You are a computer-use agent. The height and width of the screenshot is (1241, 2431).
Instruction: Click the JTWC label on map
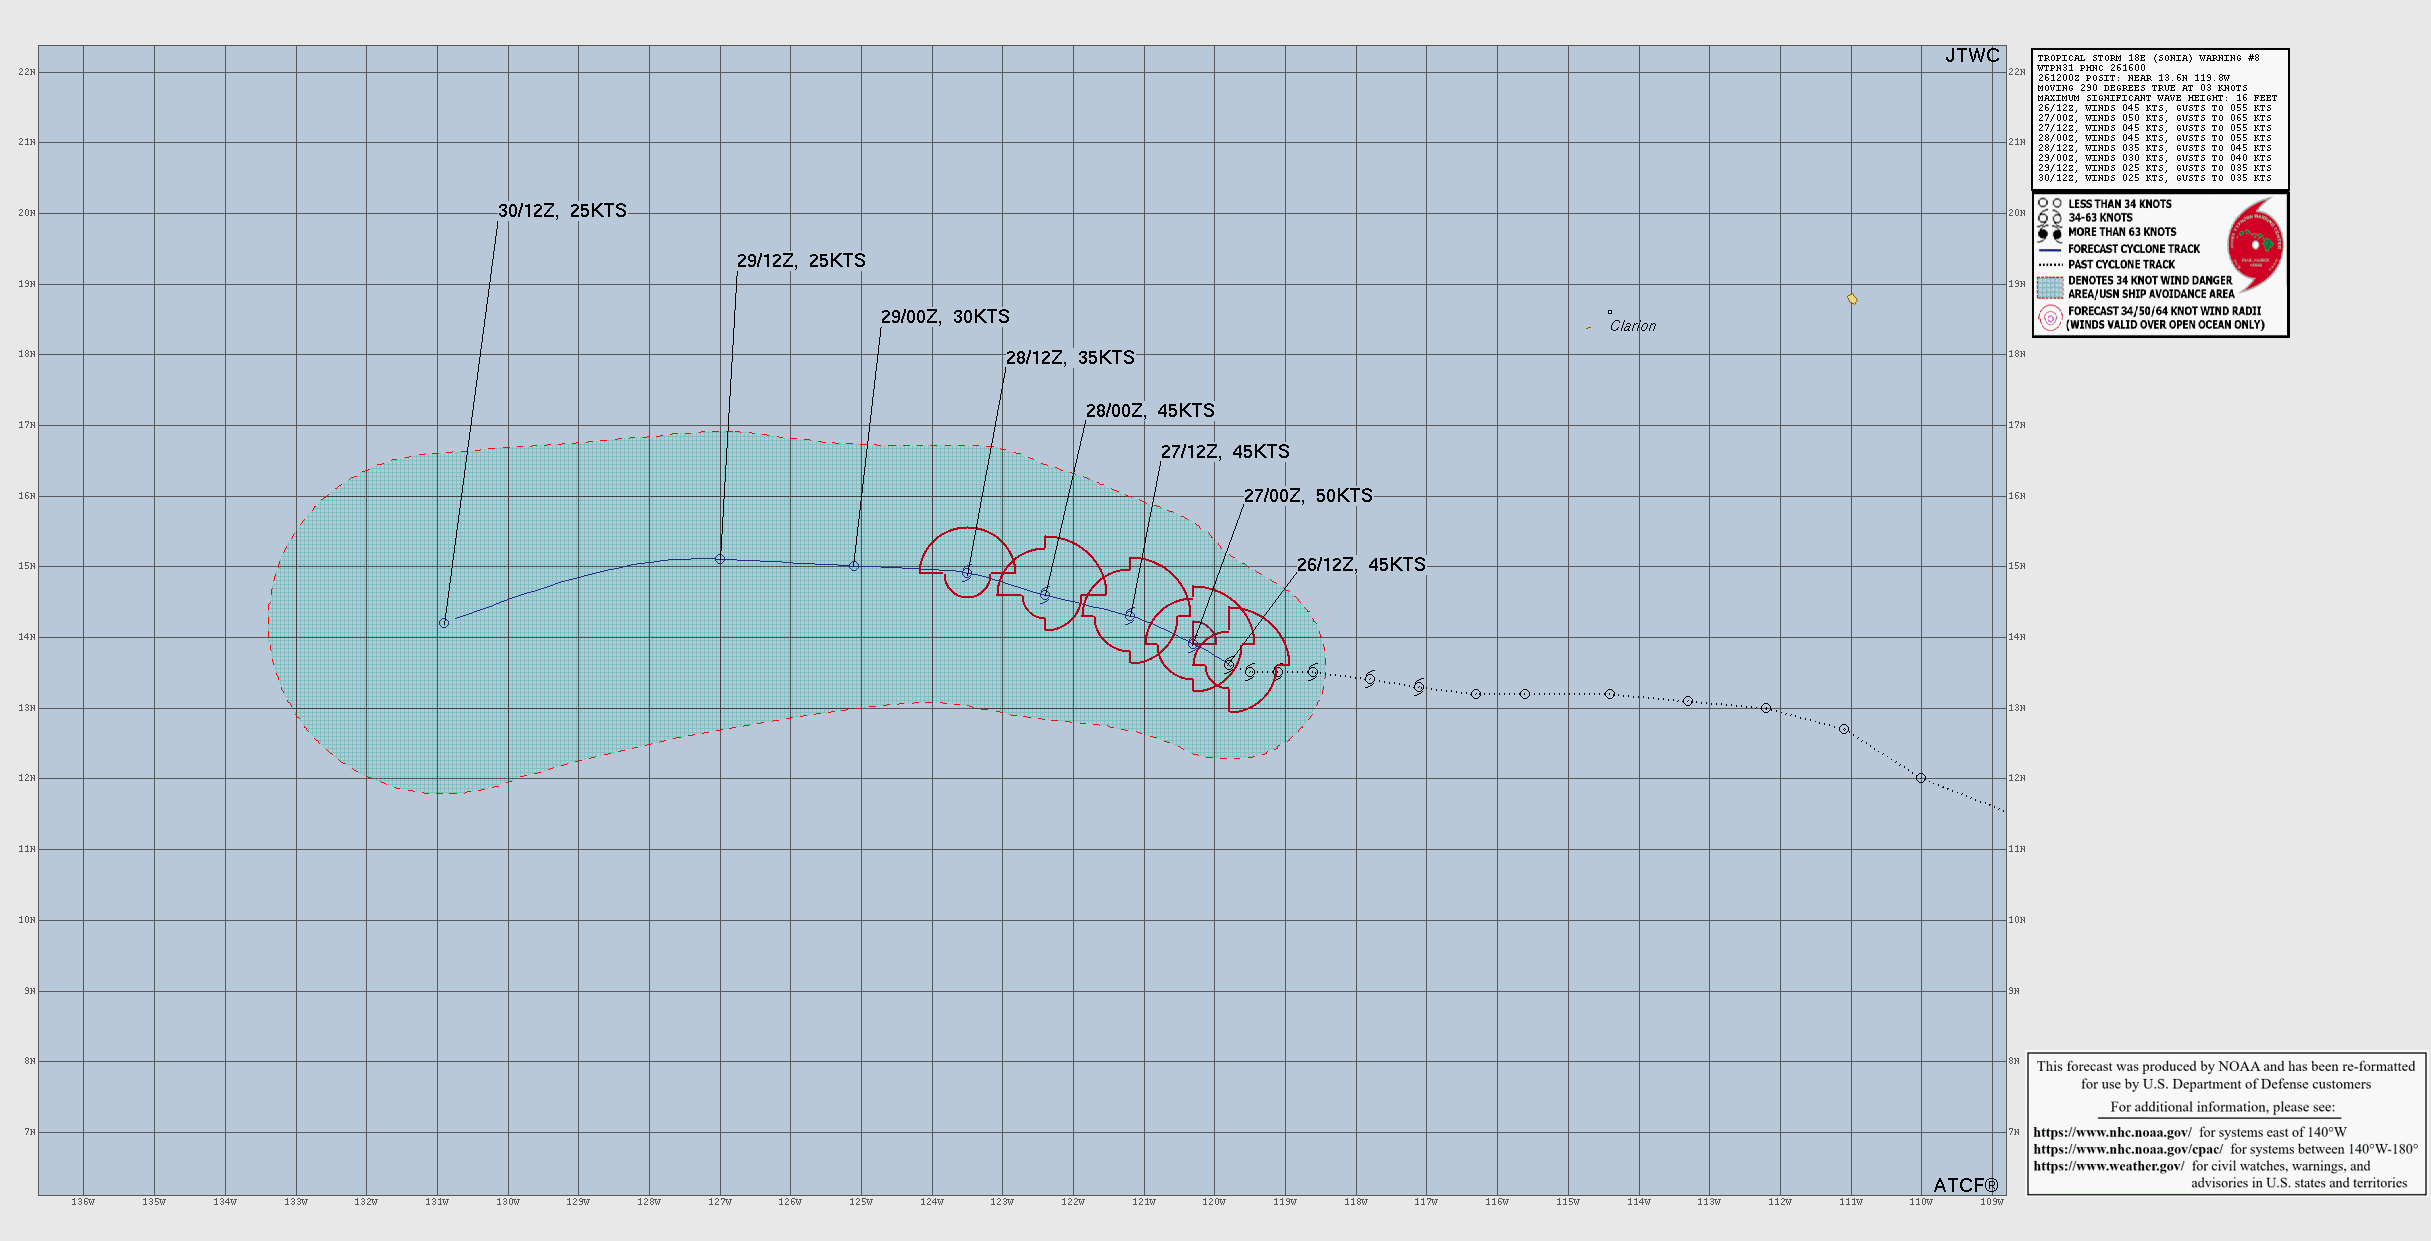coord(1971,56)
